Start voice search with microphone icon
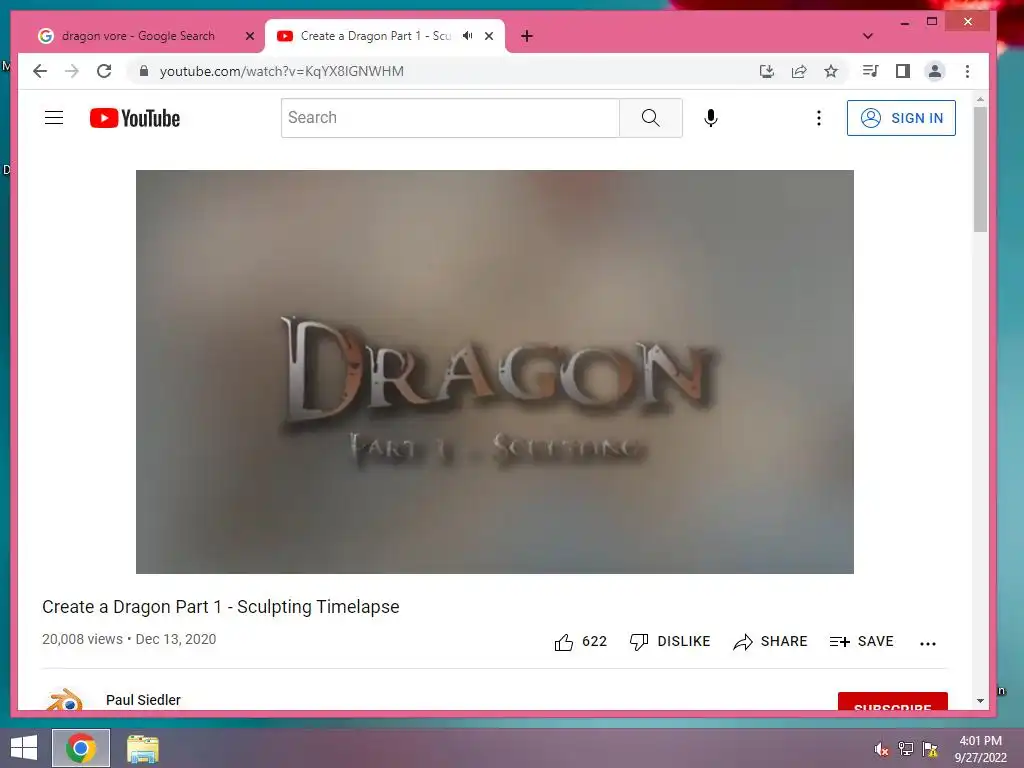Viewport: 1024px width, 768px height. click(711, 118)
